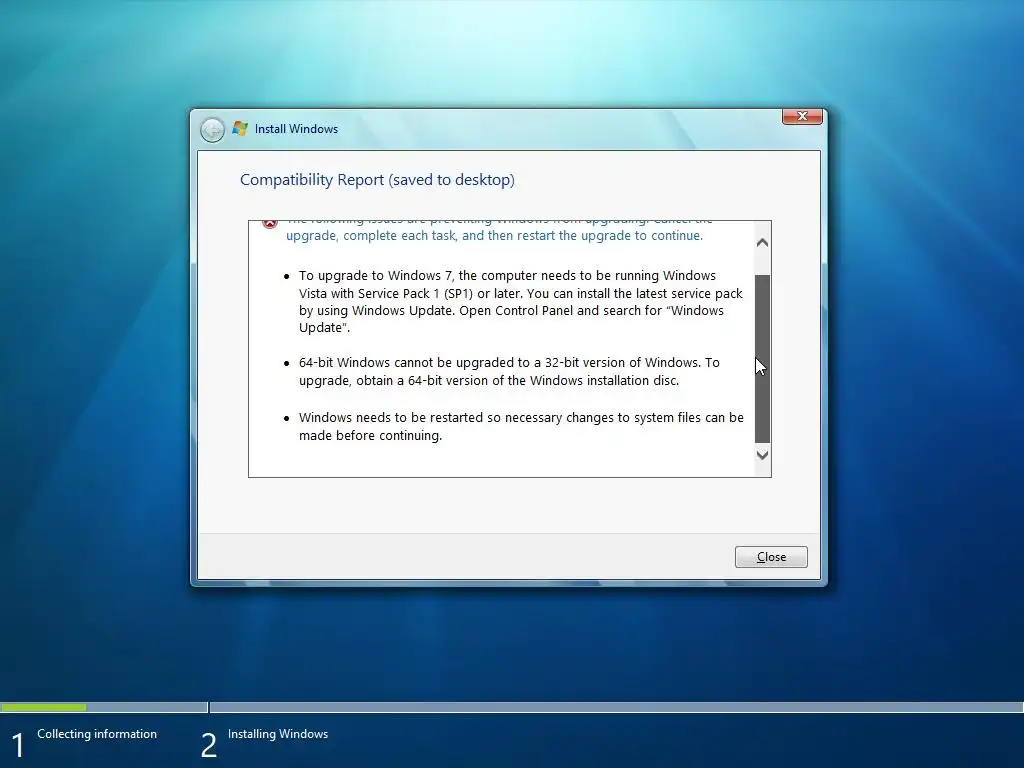The image size is (1024, 768).
Task: Click the blue 'upgrade, complete each task' line
Action: (494, 236)
